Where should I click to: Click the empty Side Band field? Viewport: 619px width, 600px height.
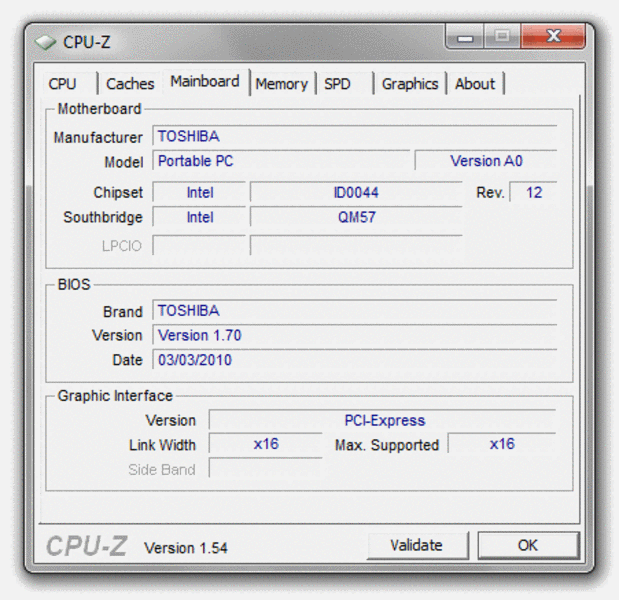coord(266,469)
